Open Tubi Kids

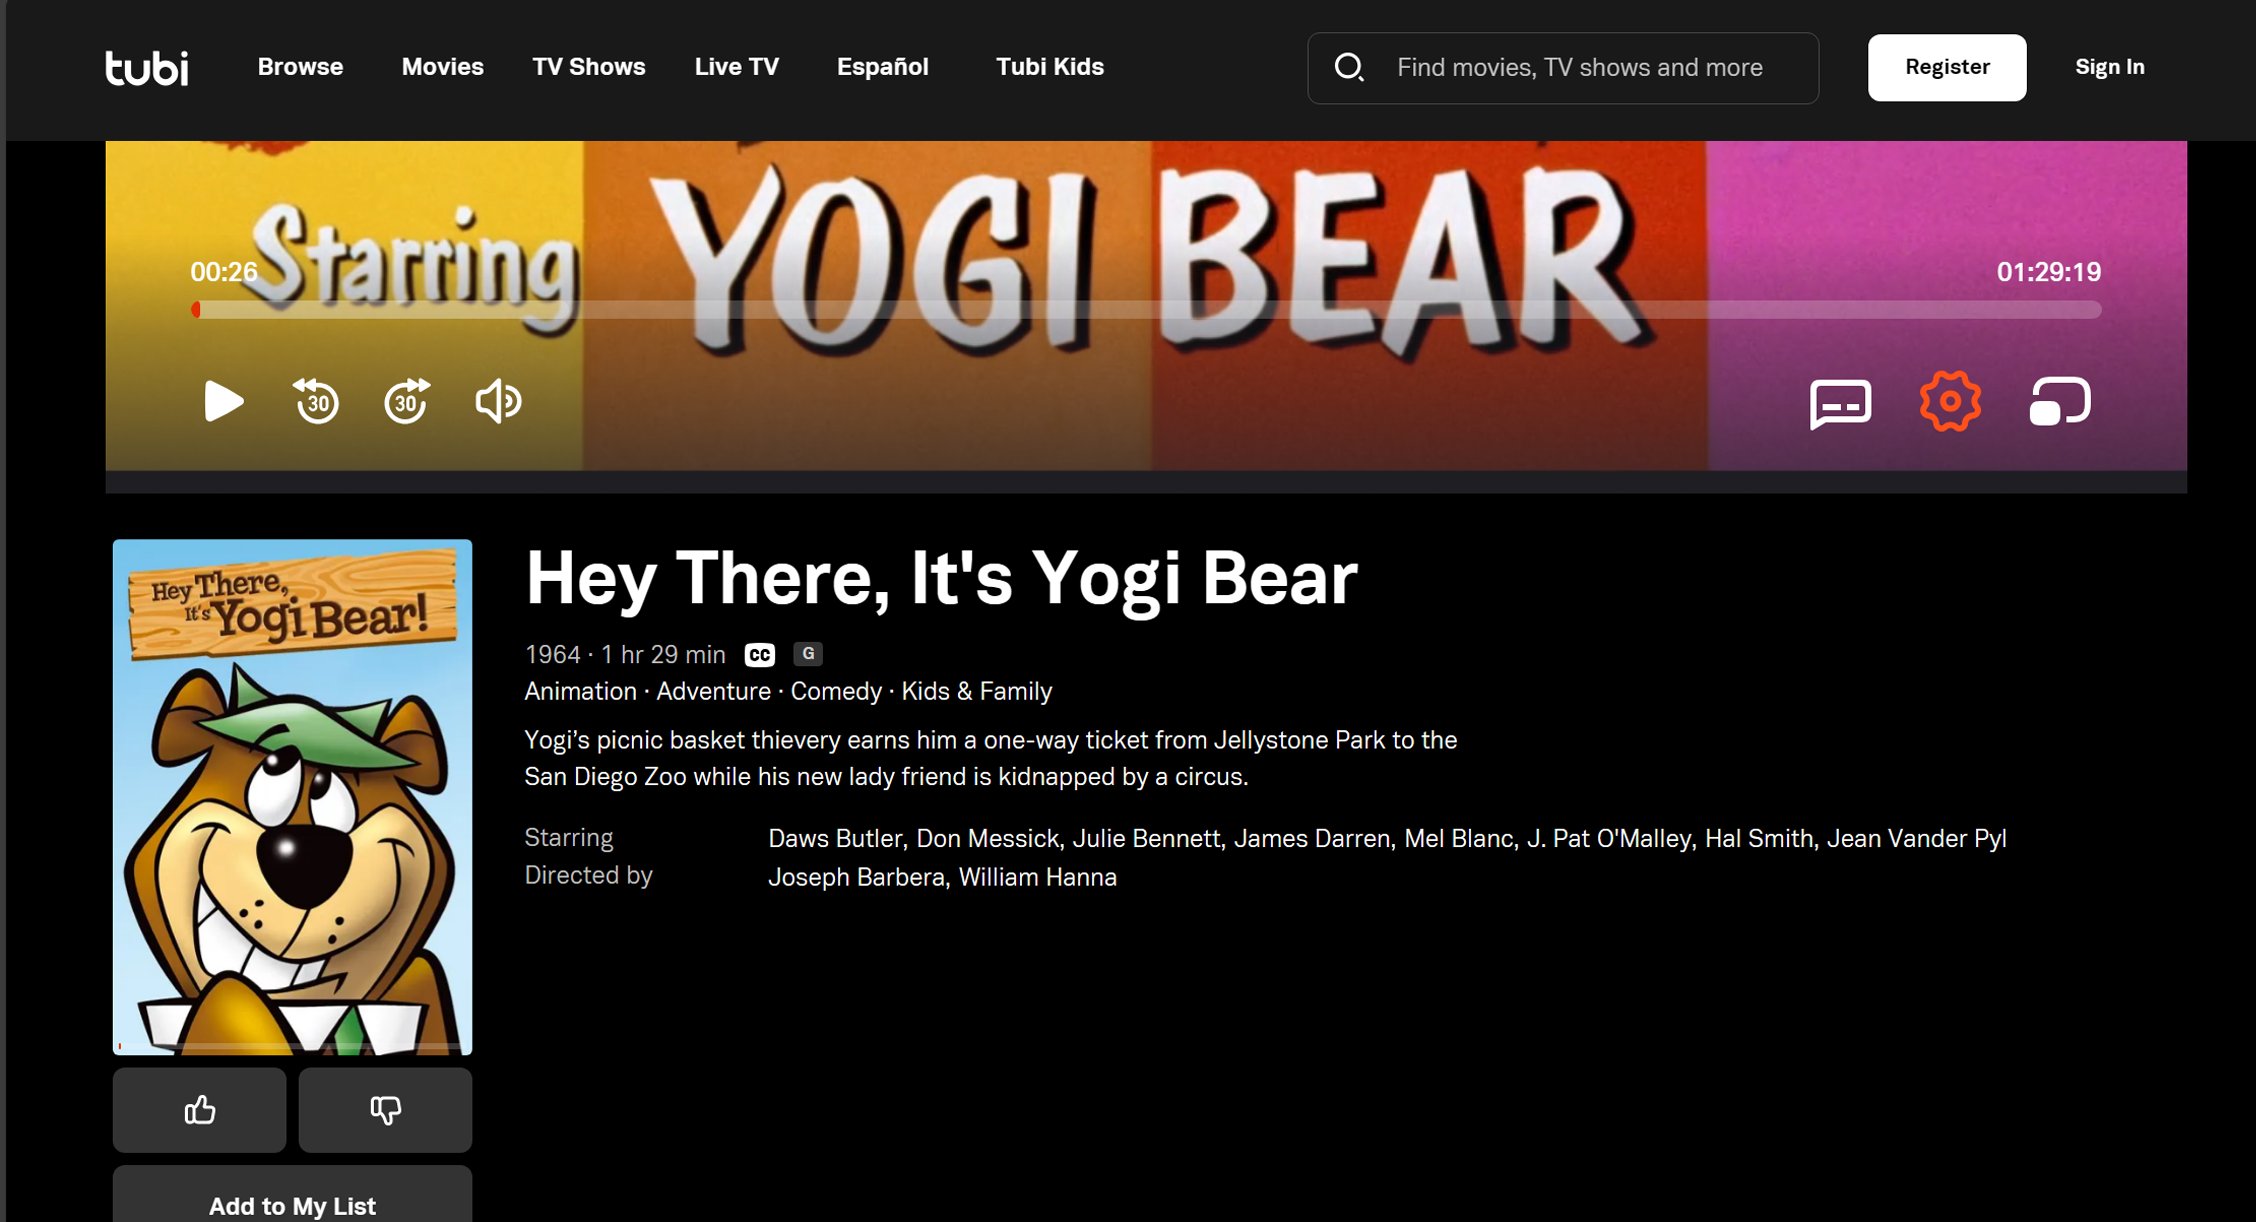point(1050,67)
